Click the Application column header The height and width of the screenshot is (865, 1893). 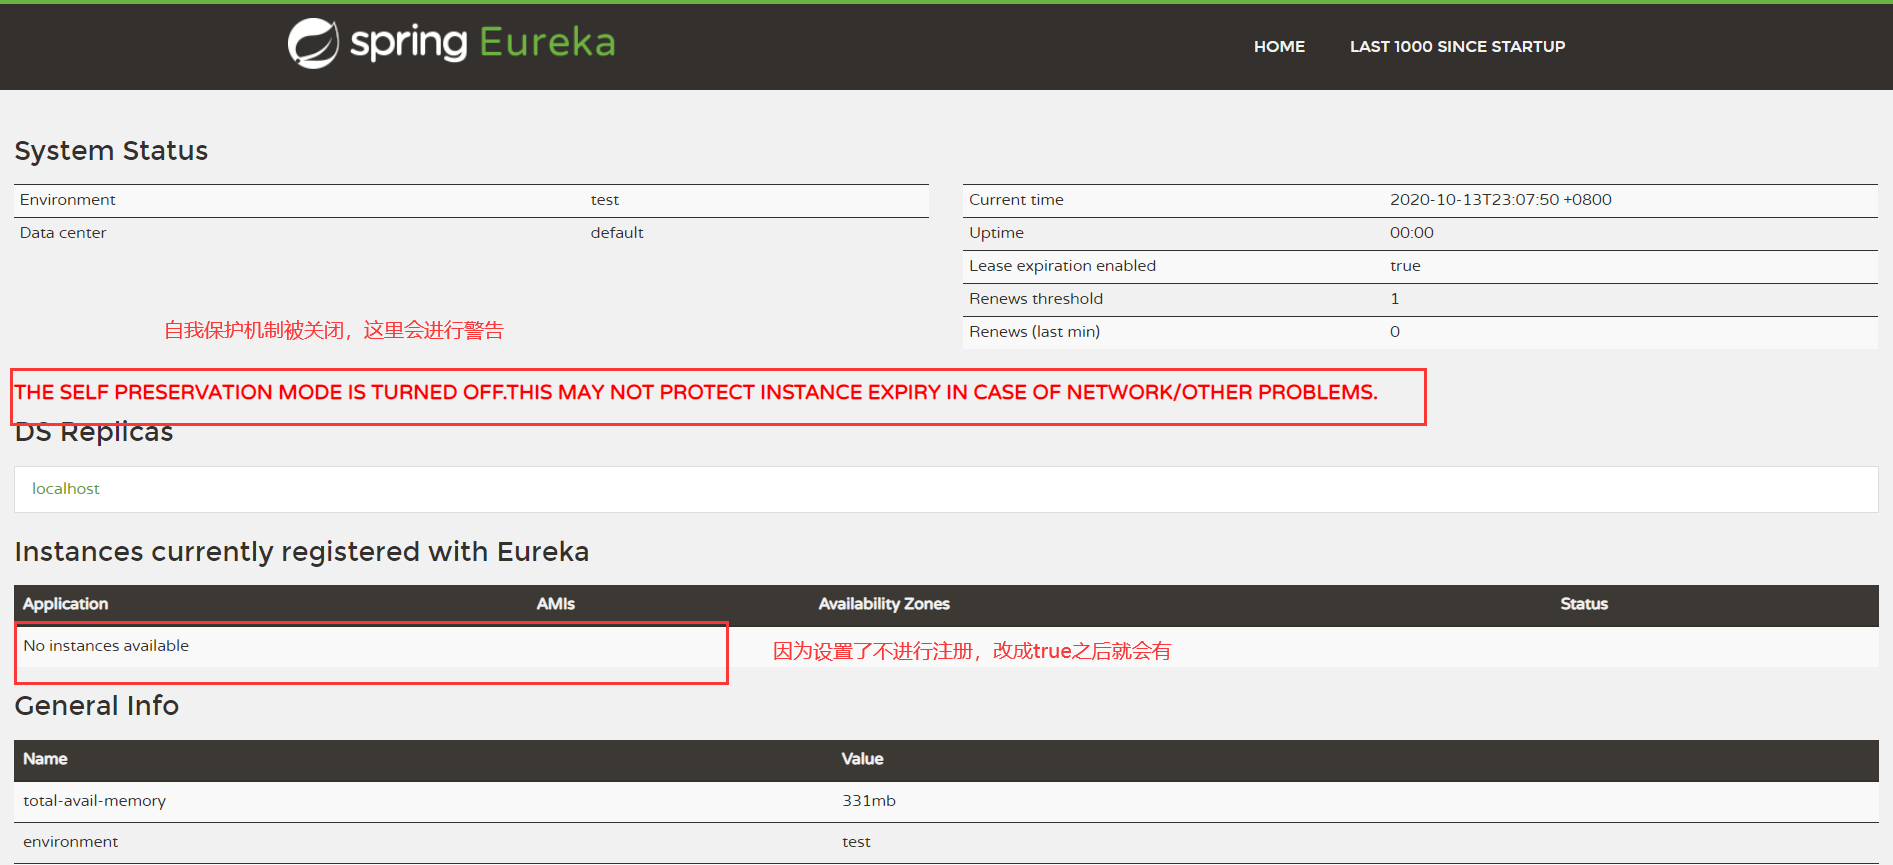point(66,604)
